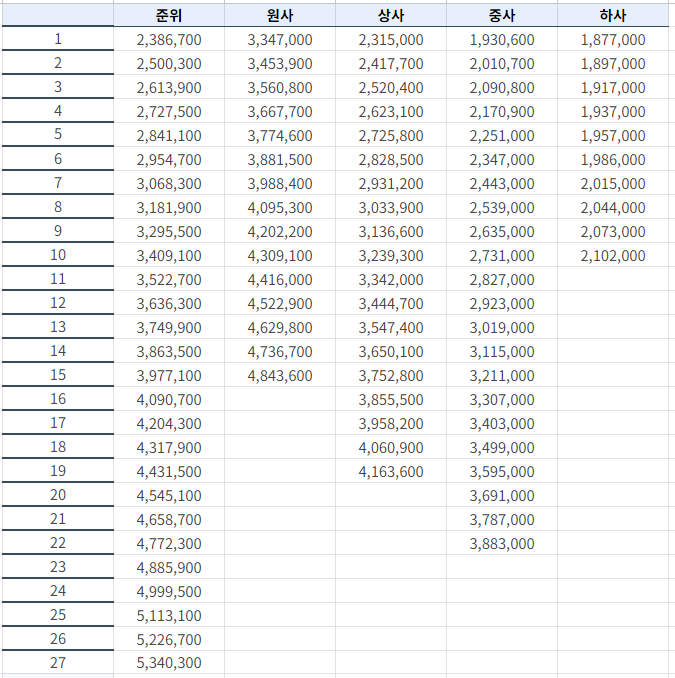Select the 2,102,000 cell
The image size is (675, 678).
tap(613, 256)
